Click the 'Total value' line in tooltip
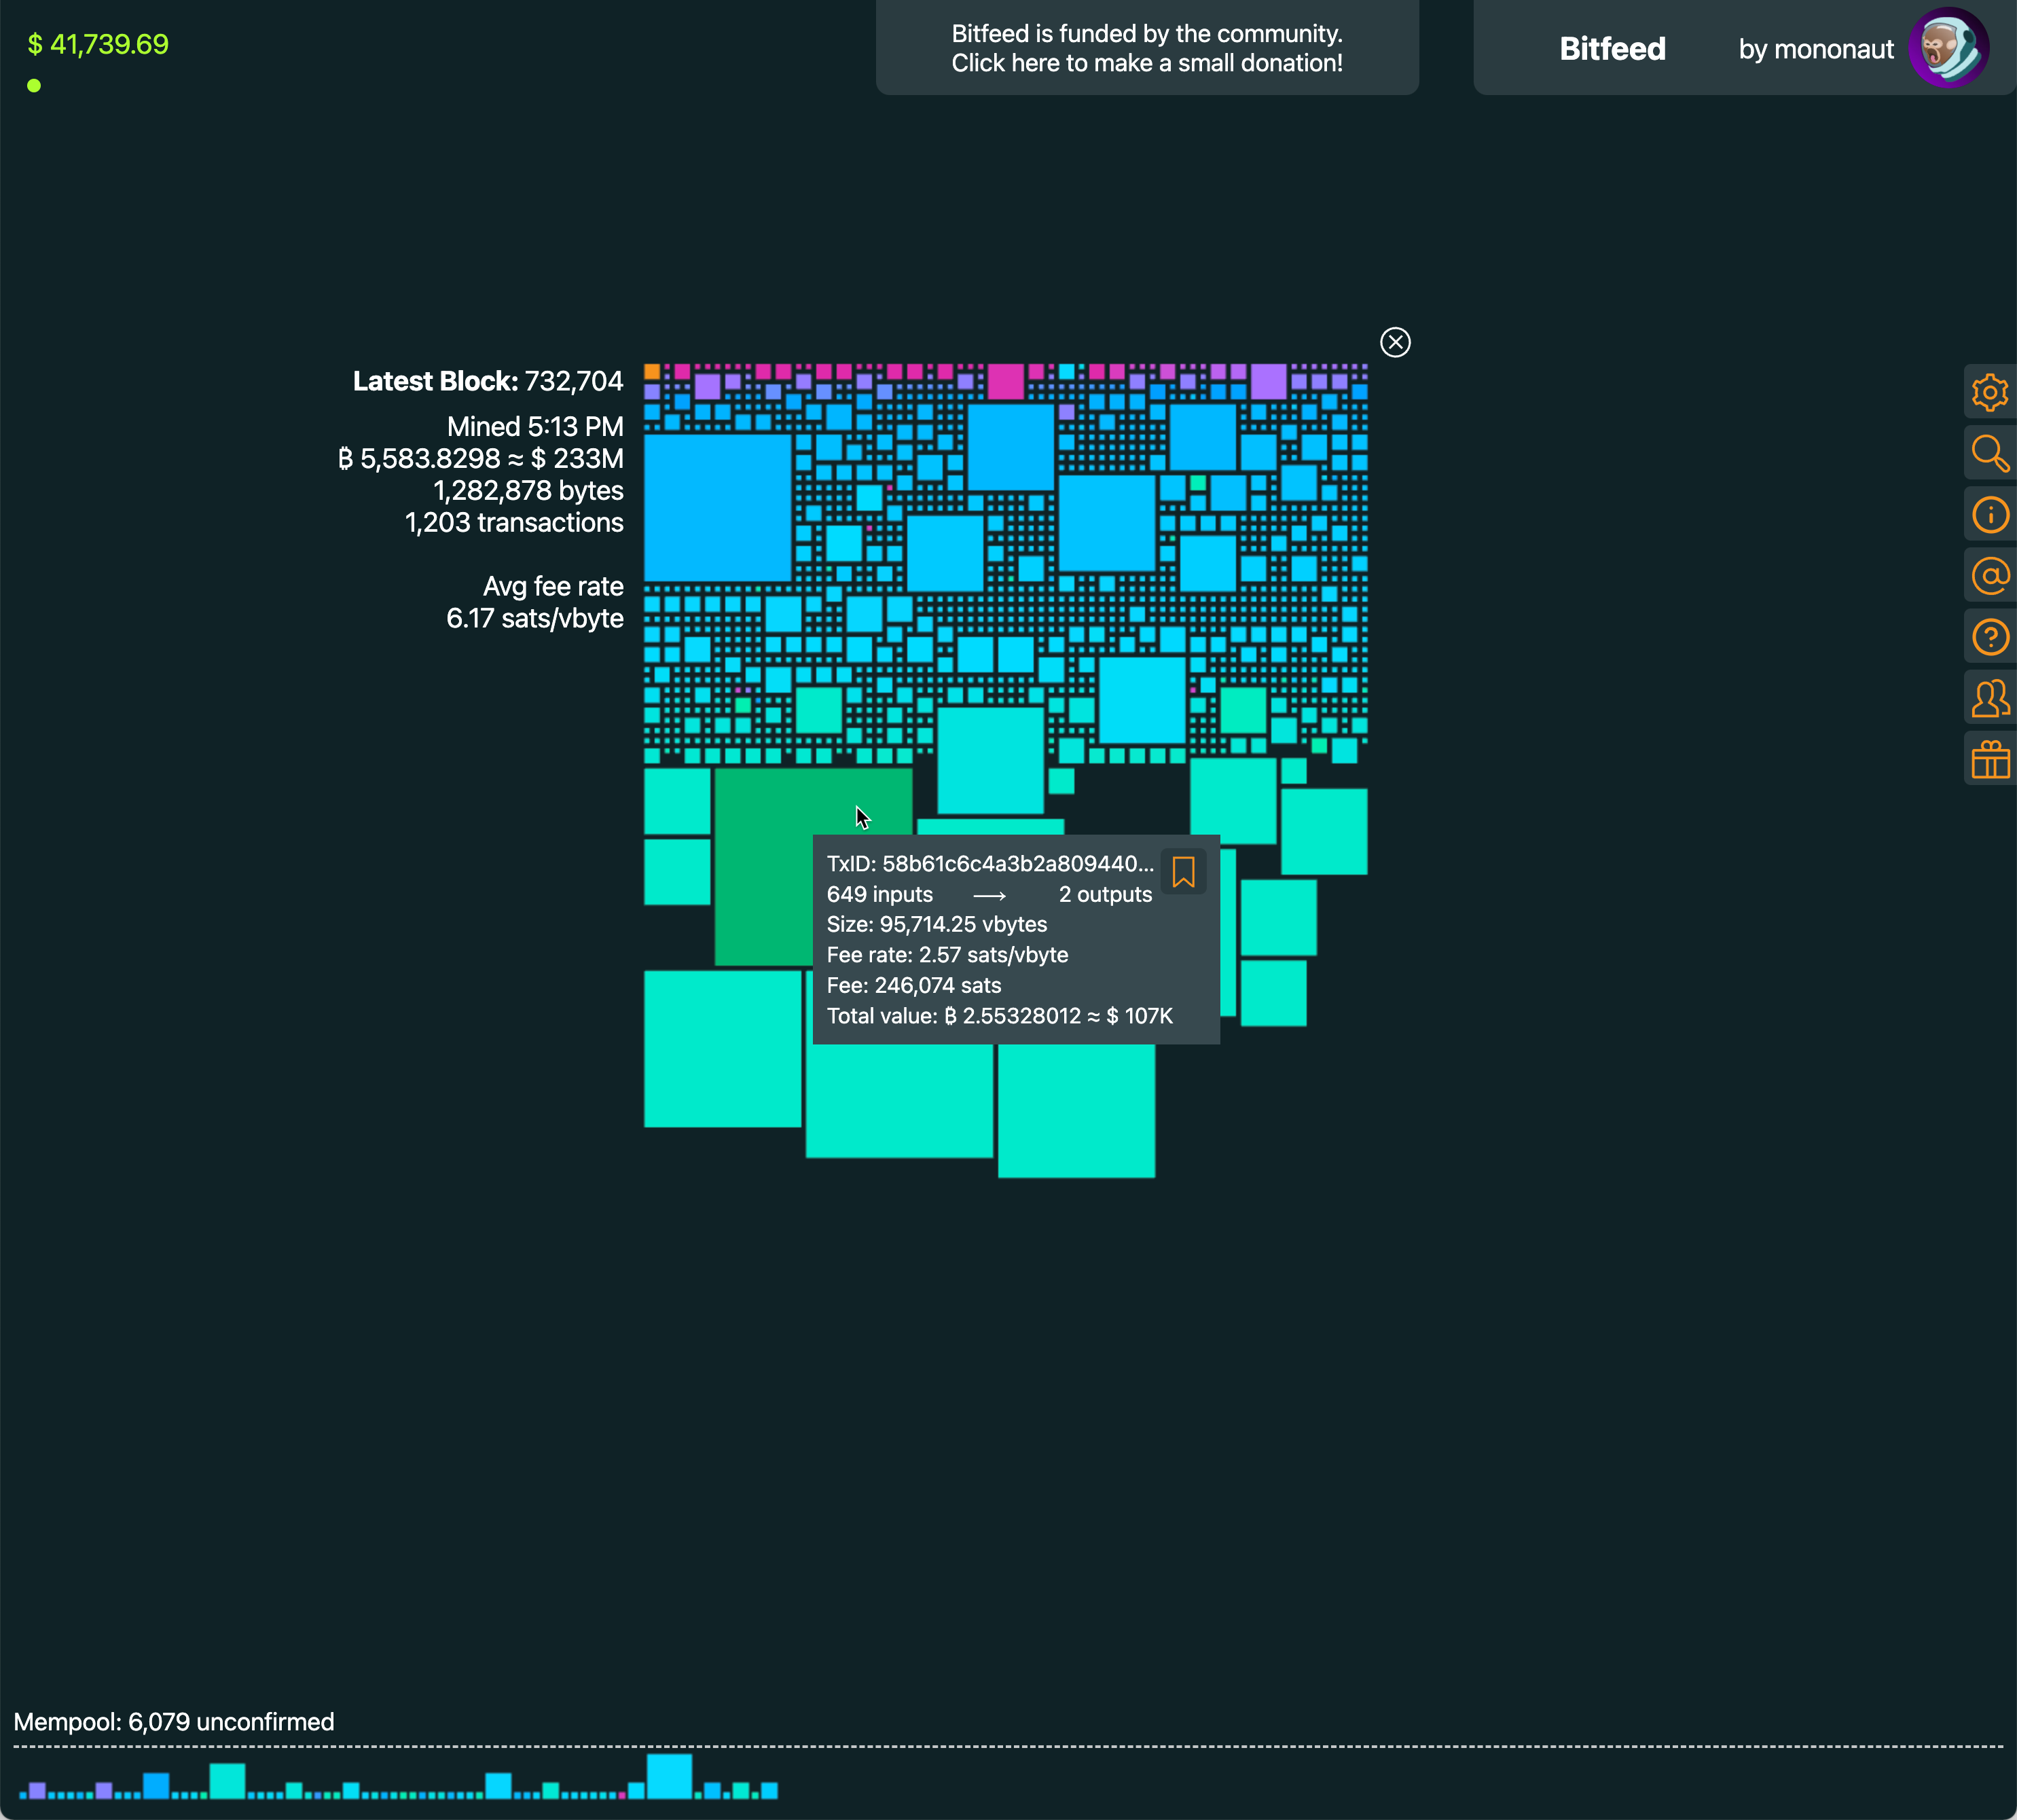 pyautogui.click(x=1000, y=1016)
